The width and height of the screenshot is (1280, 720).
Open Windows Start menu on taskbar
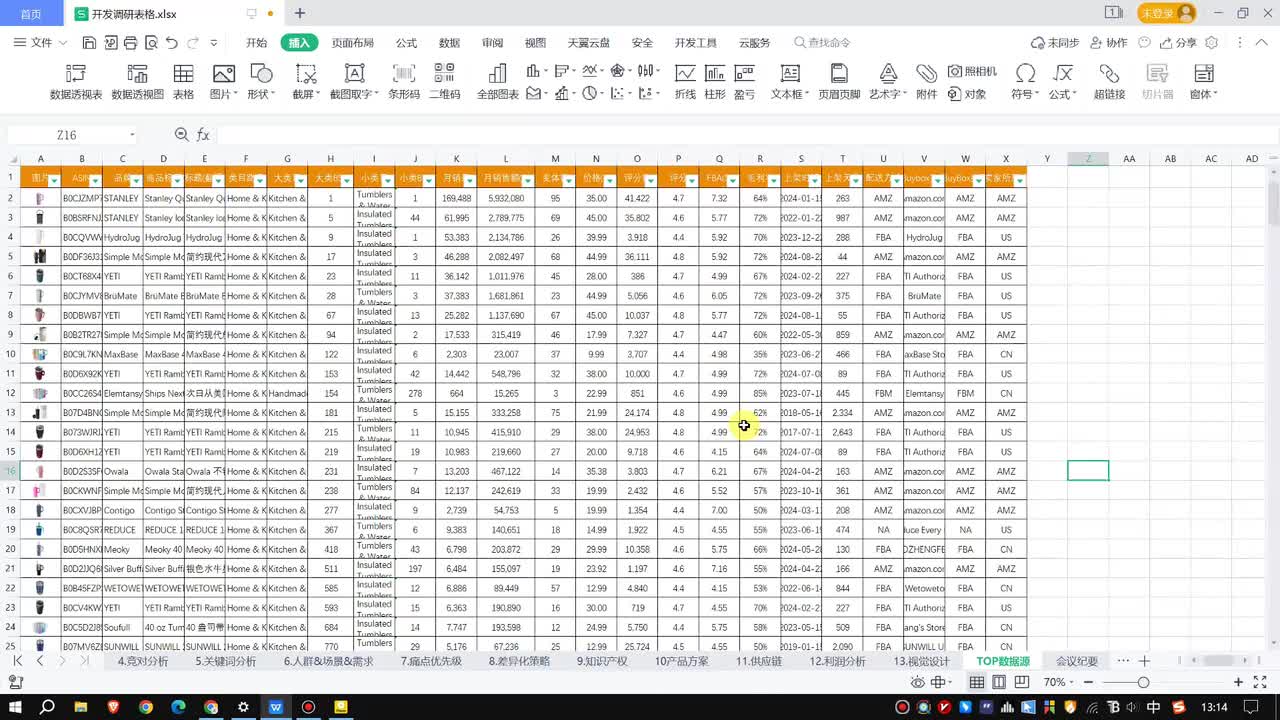point(14,707)
